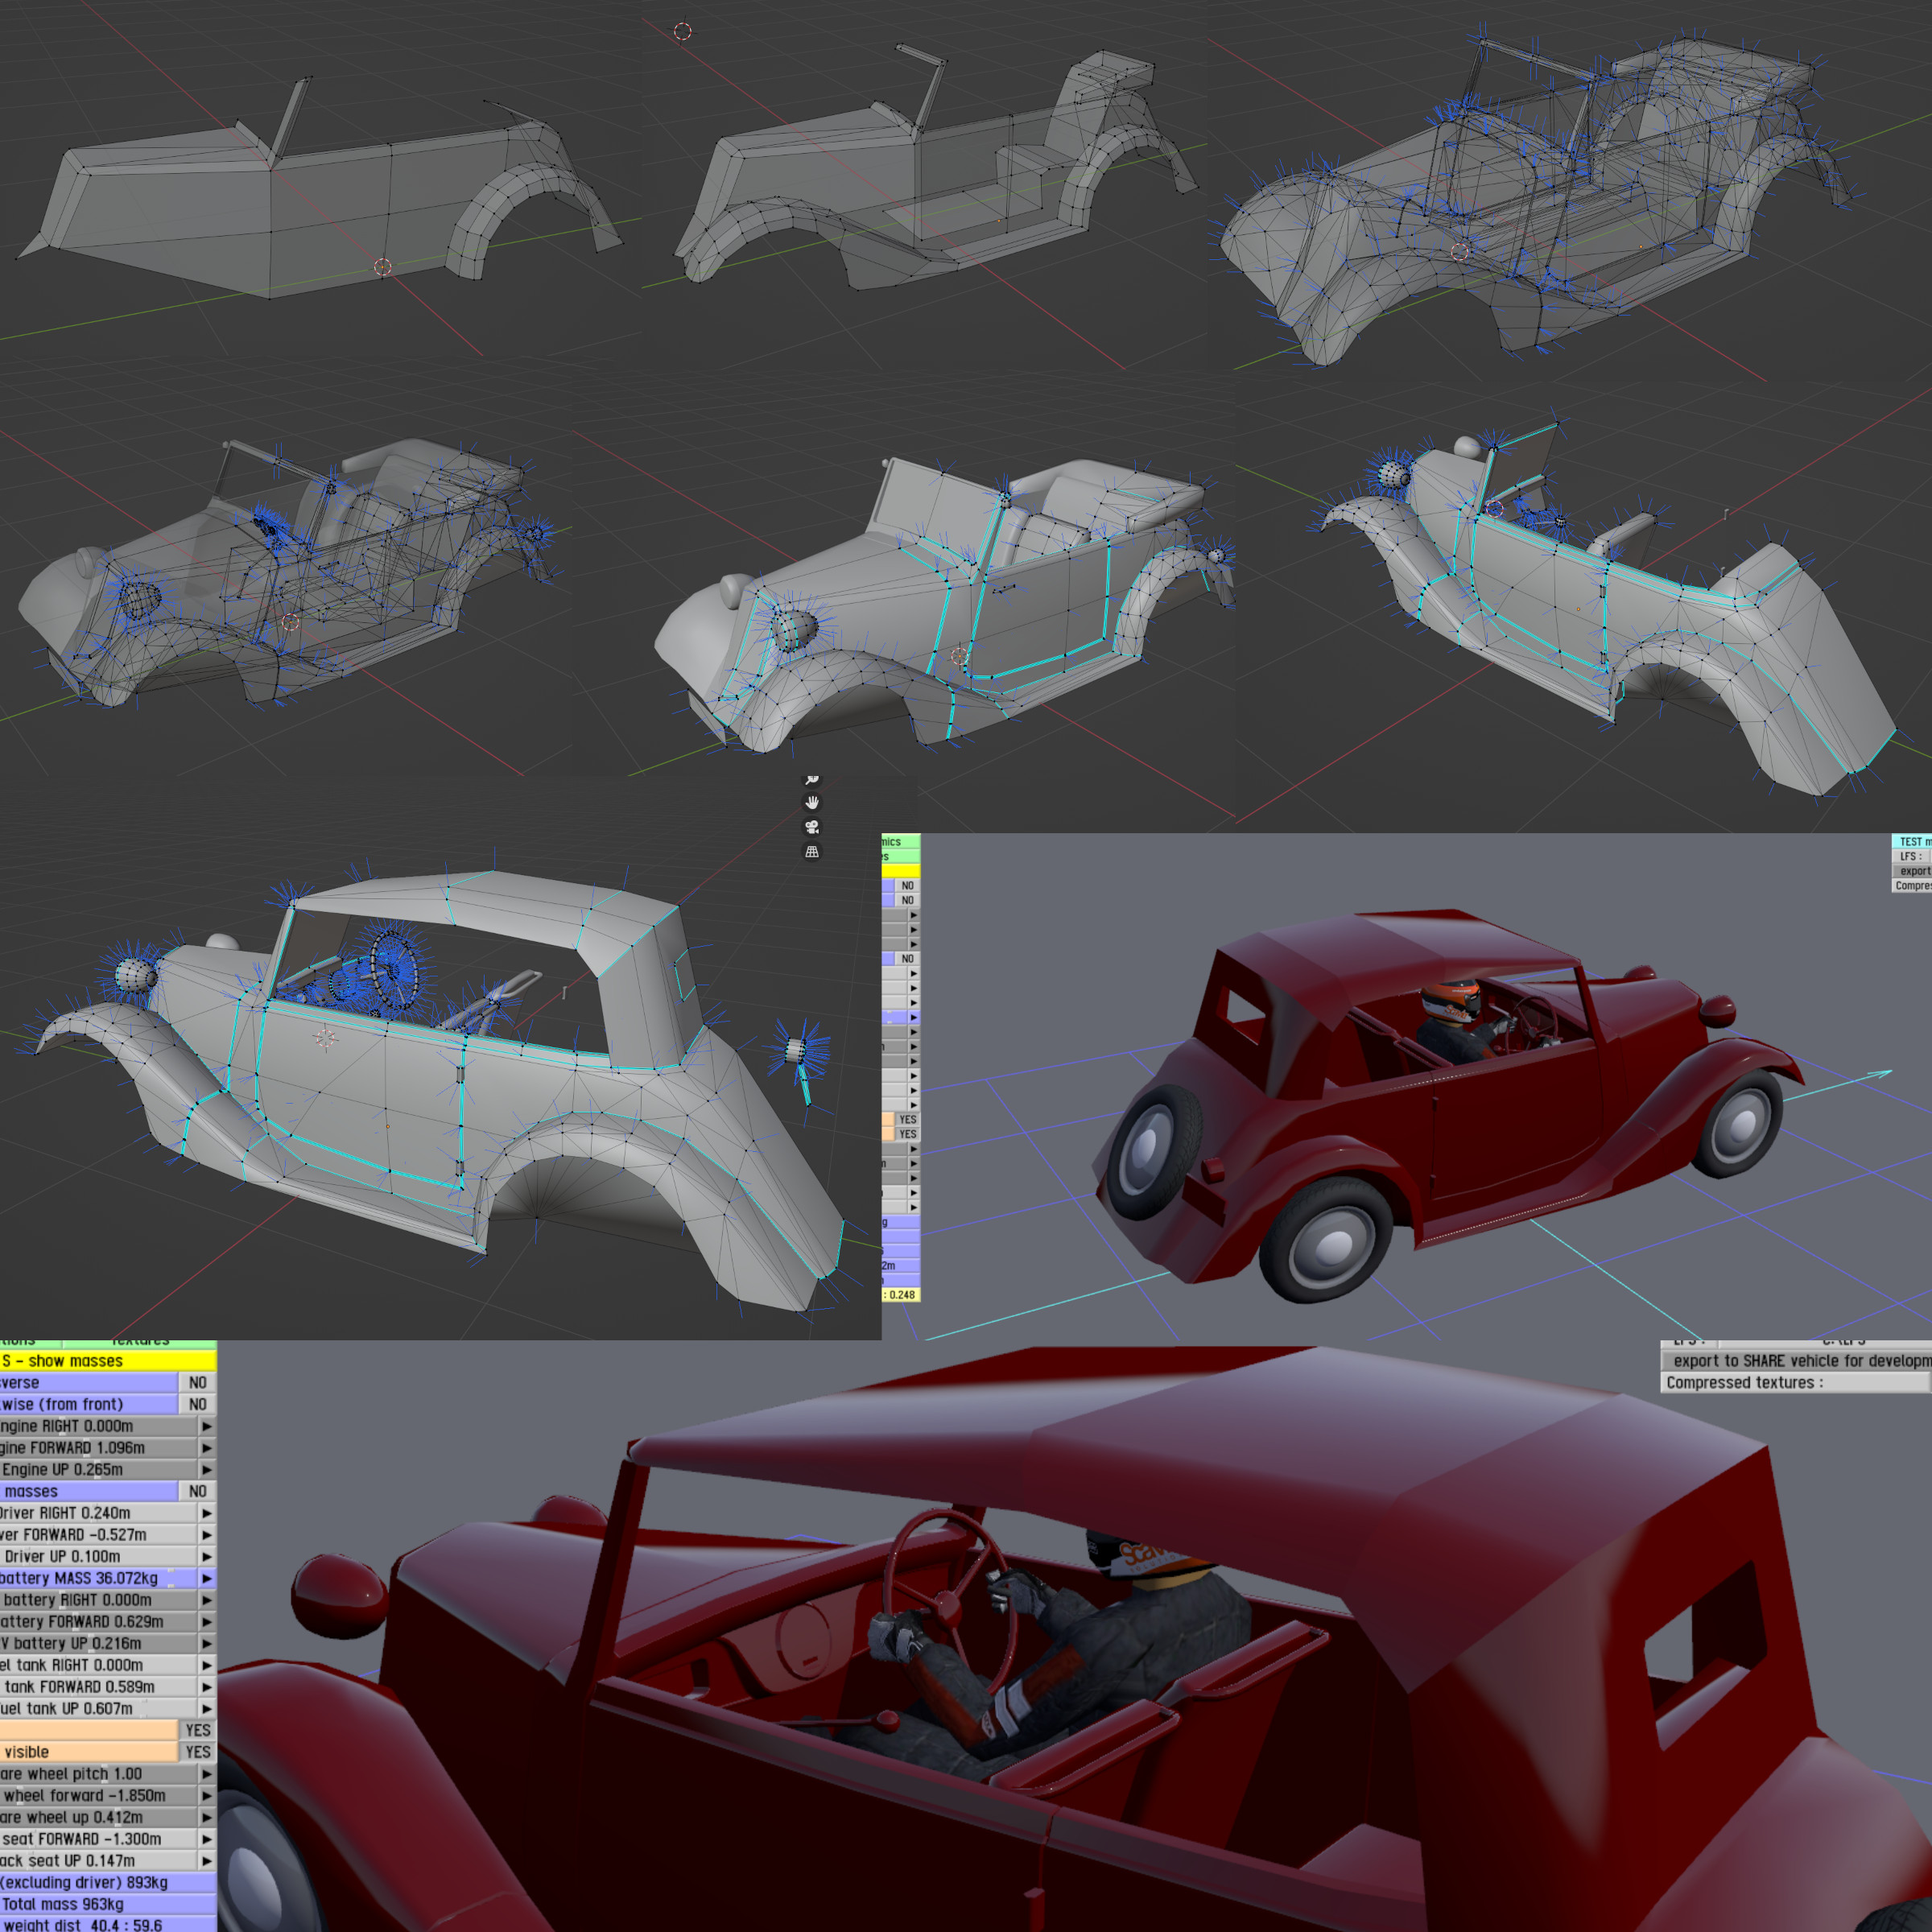Toggle the camera view icon
Viewport: 1932px width, 1932px height.
coord(812,827)
